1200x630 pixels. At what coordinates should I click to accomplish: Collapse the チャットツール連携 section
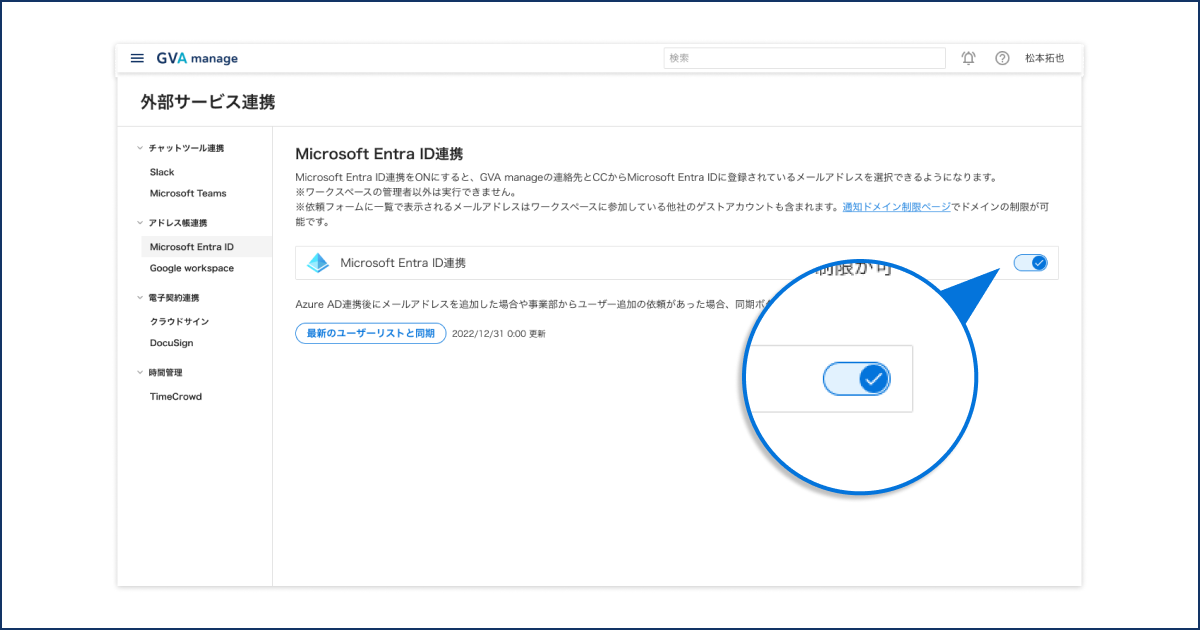click(180, 148)
